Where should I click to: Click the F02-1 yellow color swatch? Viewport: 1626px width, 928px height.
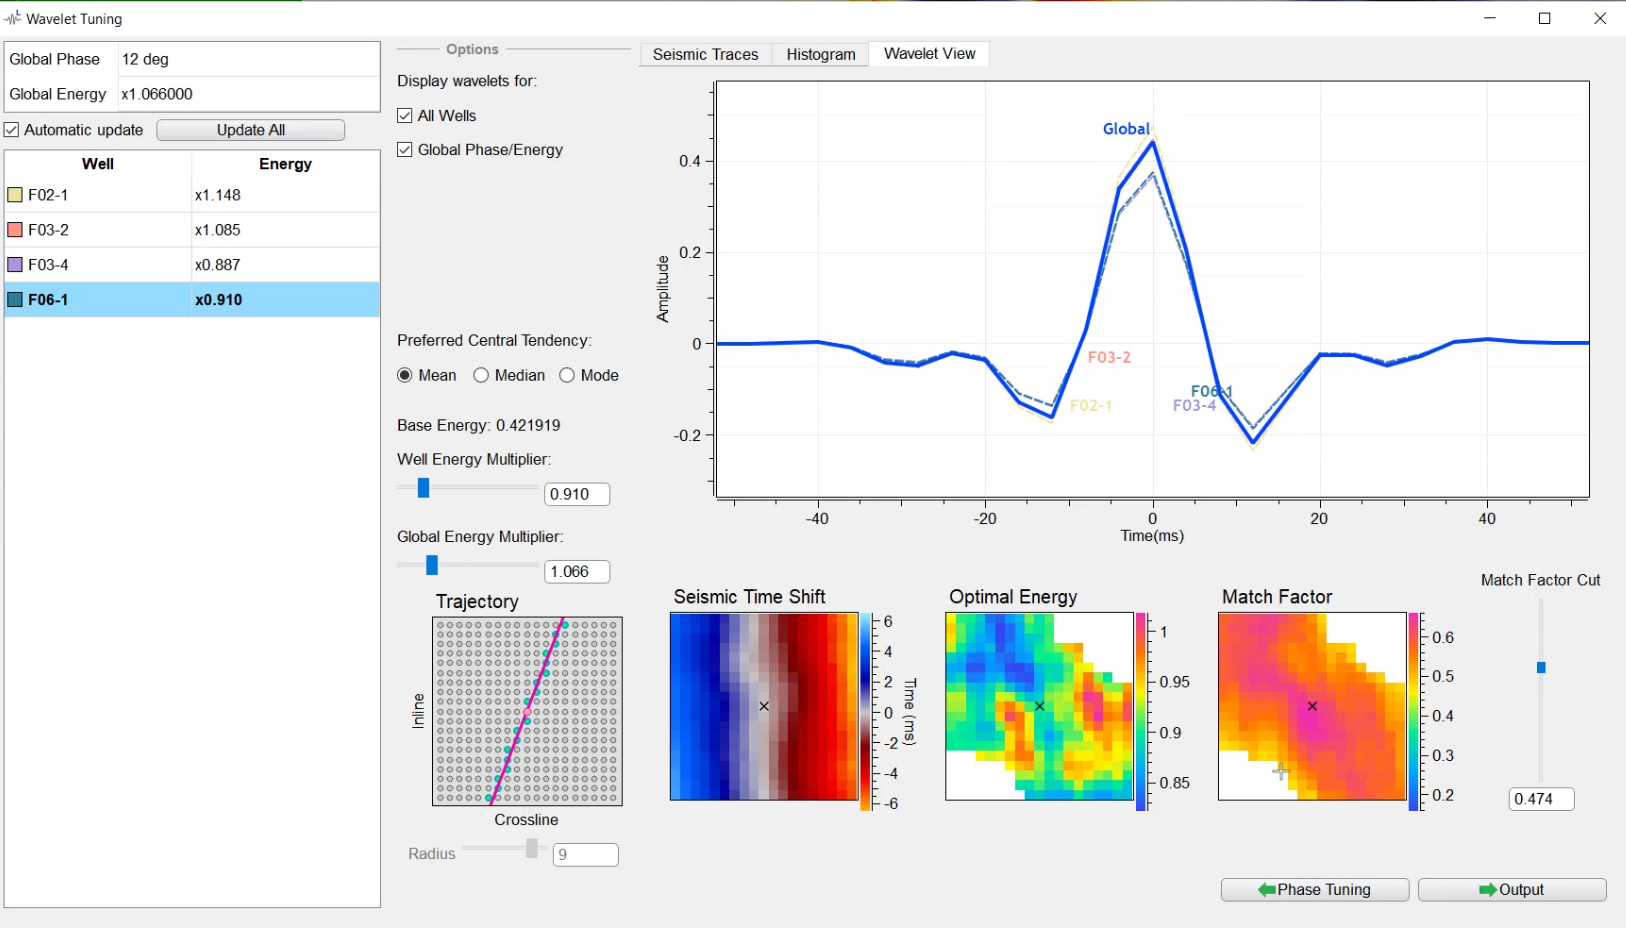coord(15,195)
